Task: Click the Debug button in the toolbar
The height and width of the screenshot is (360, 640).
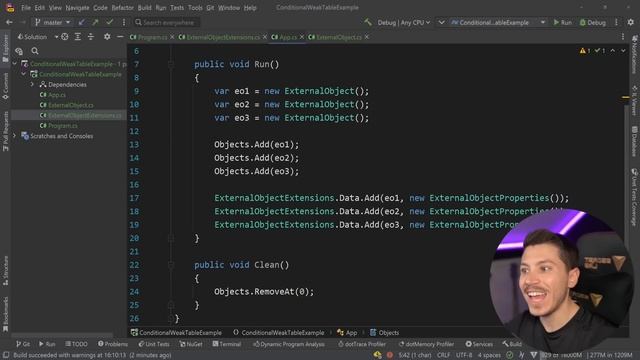Action: coord(593,22)
